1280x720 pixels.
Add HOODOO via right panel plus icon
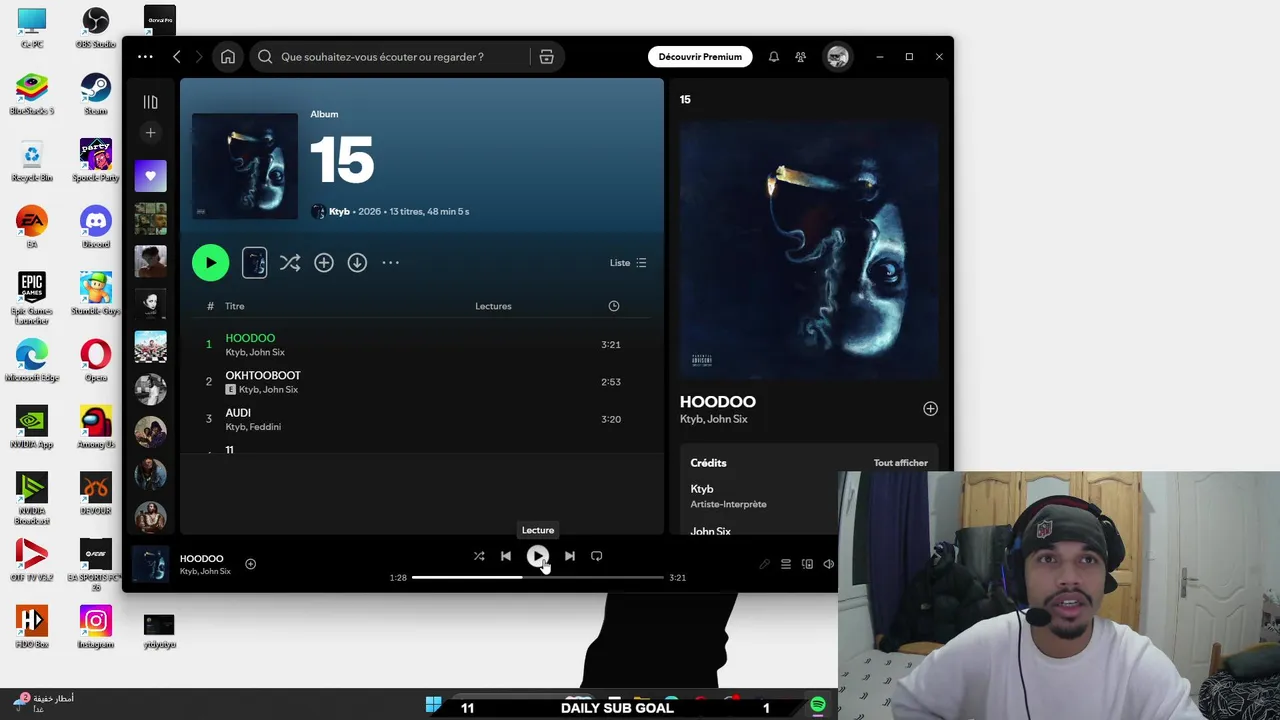point(930,409)
